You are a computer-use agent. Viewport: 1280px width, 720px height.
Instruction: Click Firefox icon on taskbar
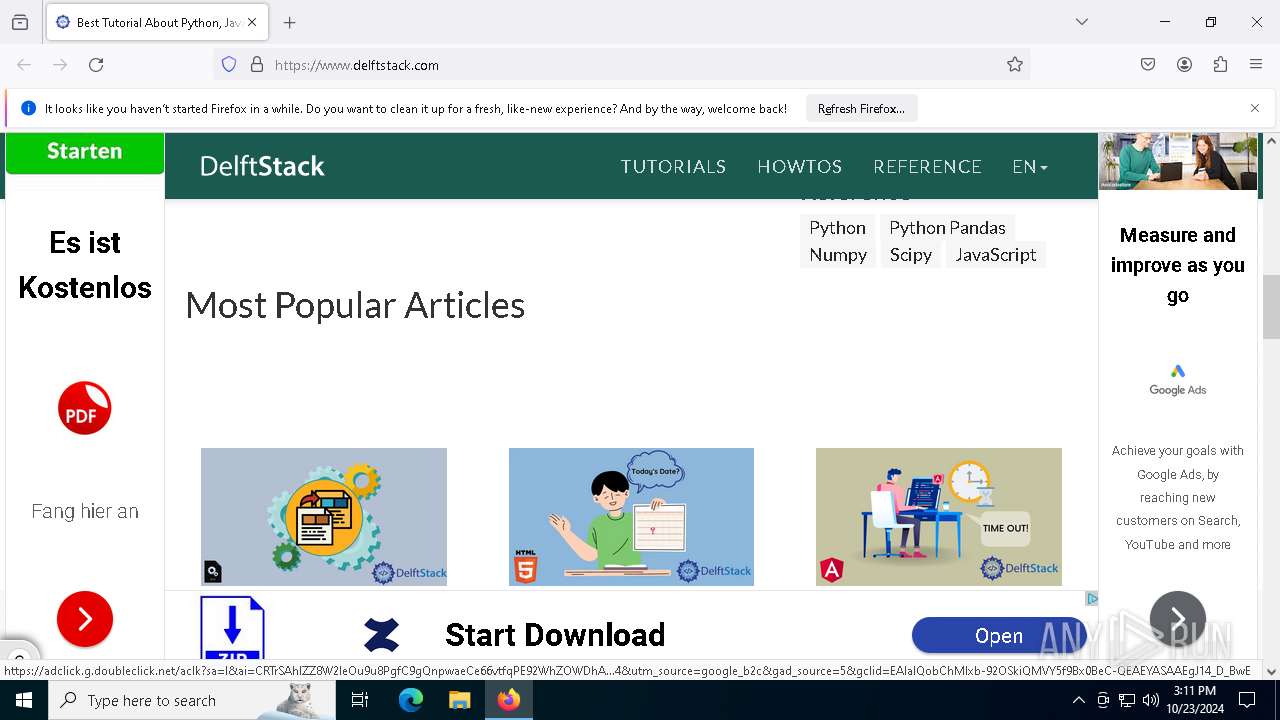coord(508,700)
